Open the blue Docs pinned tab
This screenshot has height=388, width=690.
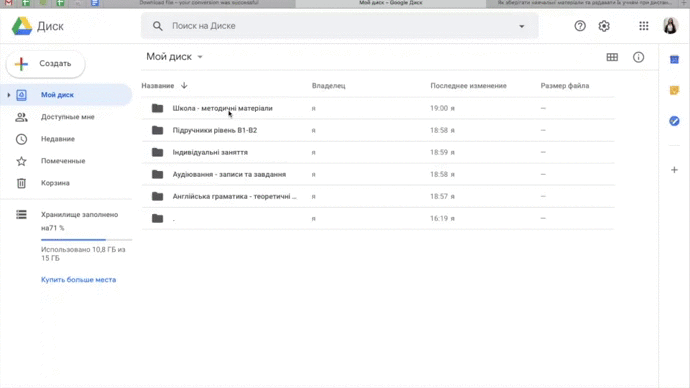pyautogui.click(x=95, y=3)
